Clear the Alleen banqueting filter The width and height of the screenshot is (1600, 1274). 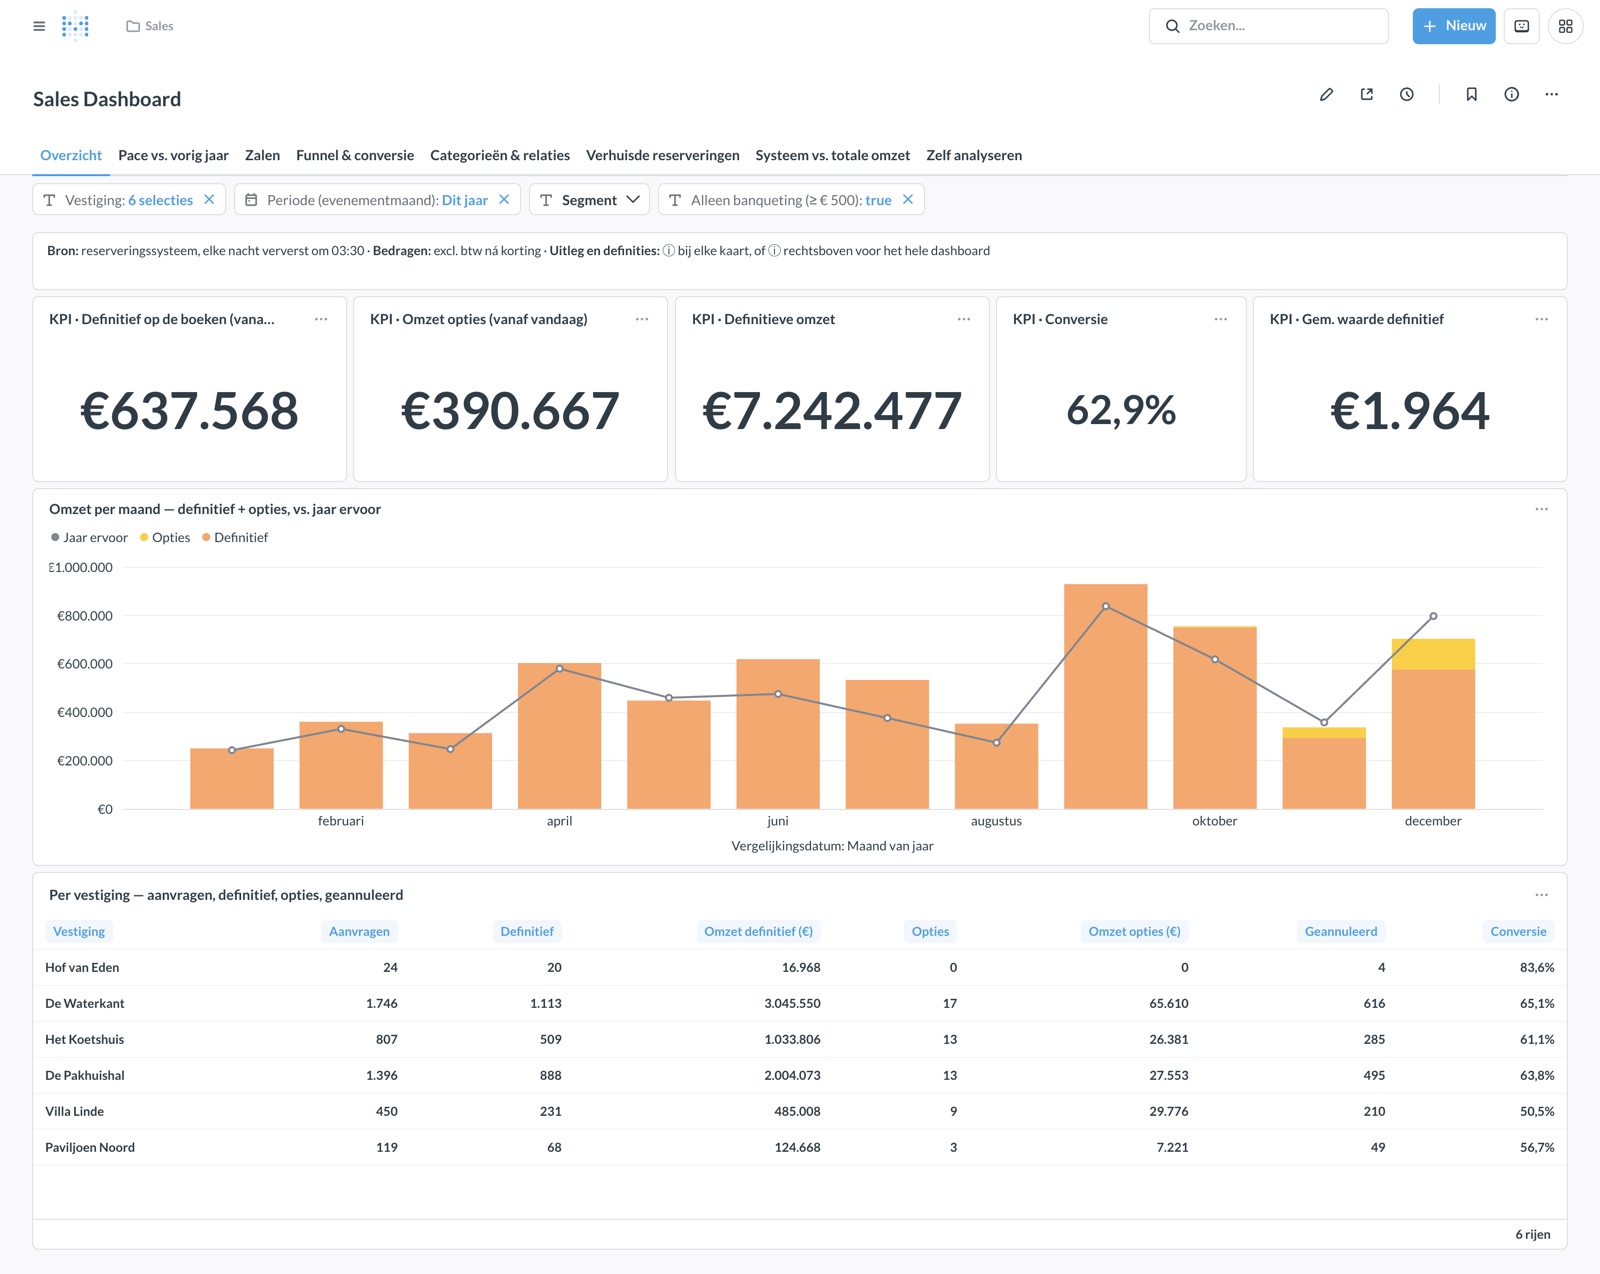tap(908, 199)
